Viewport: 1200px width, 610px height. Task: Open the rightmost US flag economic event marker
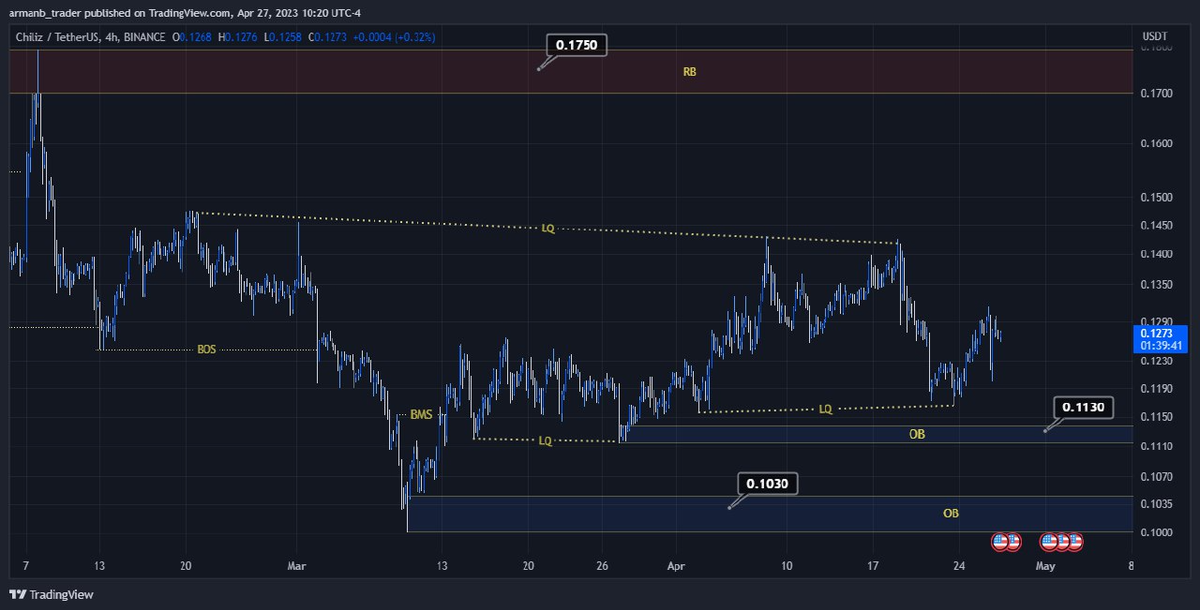coord(1074,541)
